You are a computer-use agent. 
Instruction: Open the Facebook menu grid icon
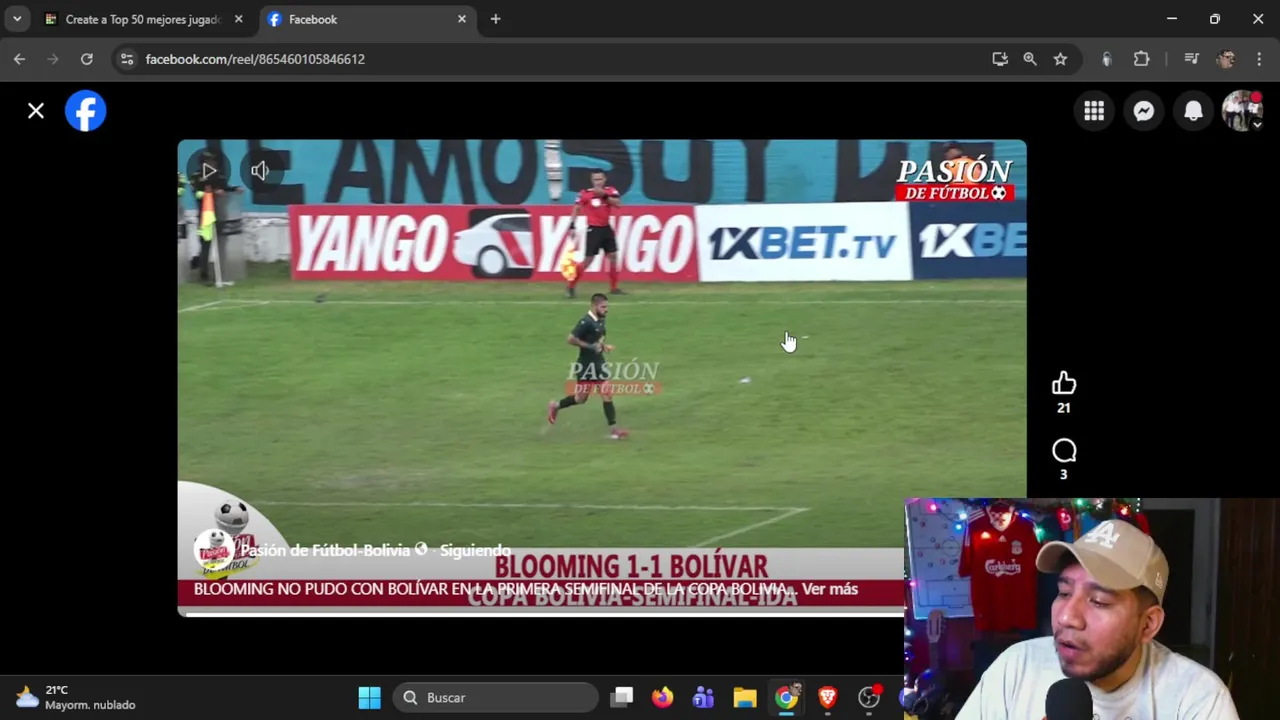point(1094,111)
